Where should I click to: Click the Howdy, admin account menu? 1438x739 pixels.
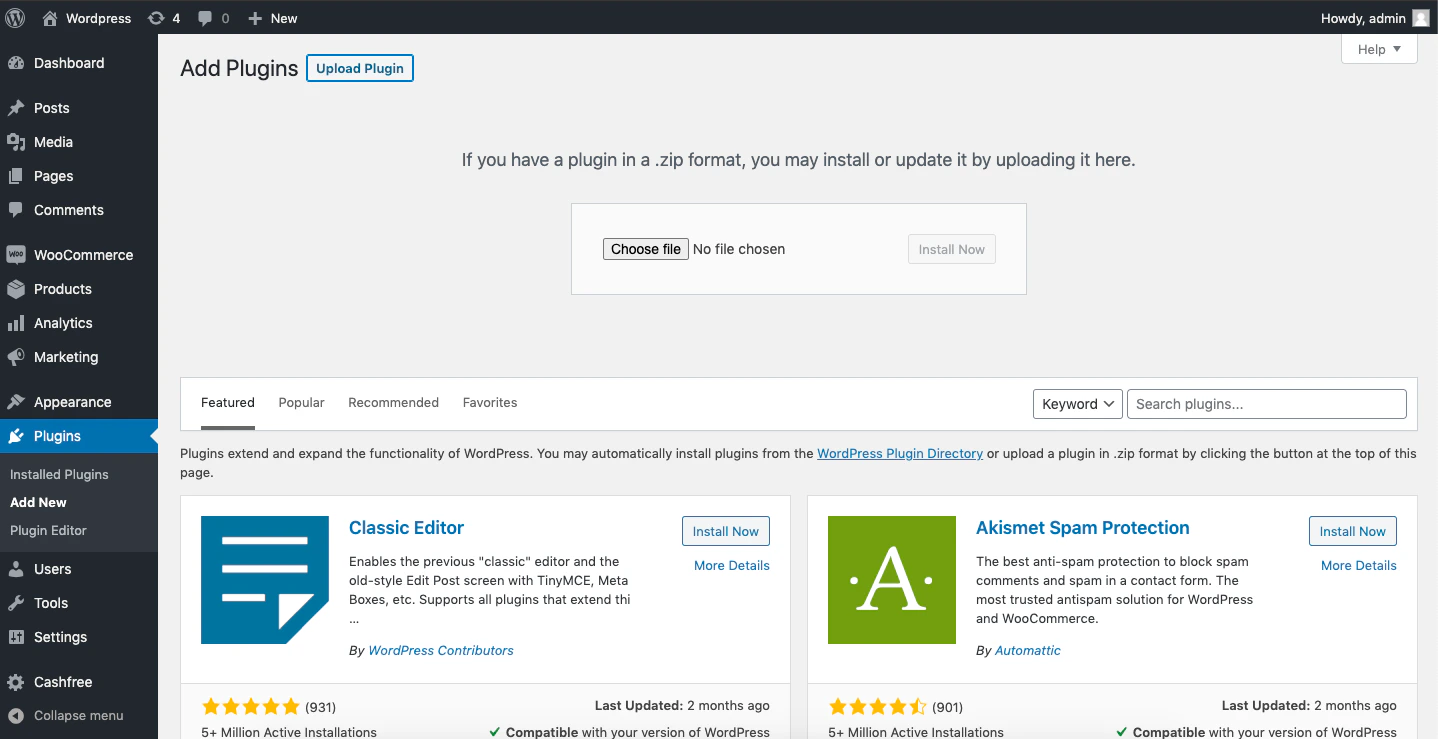click(1375, 18)
